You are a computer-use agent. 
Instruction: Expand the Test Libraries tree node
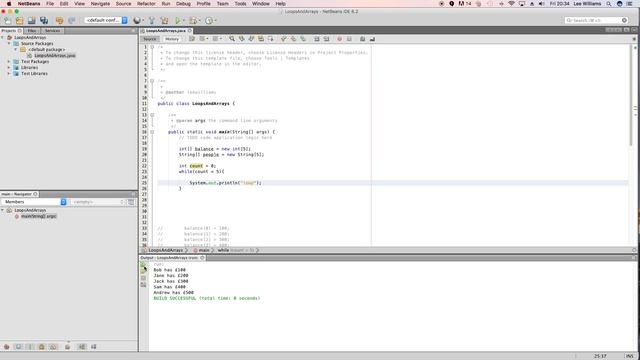pos(9,73)
